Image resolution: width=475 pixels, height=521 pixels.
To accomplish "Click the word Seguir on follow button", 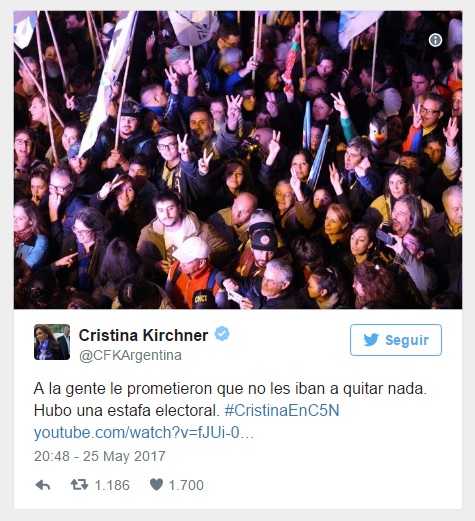I will point(407,340).
